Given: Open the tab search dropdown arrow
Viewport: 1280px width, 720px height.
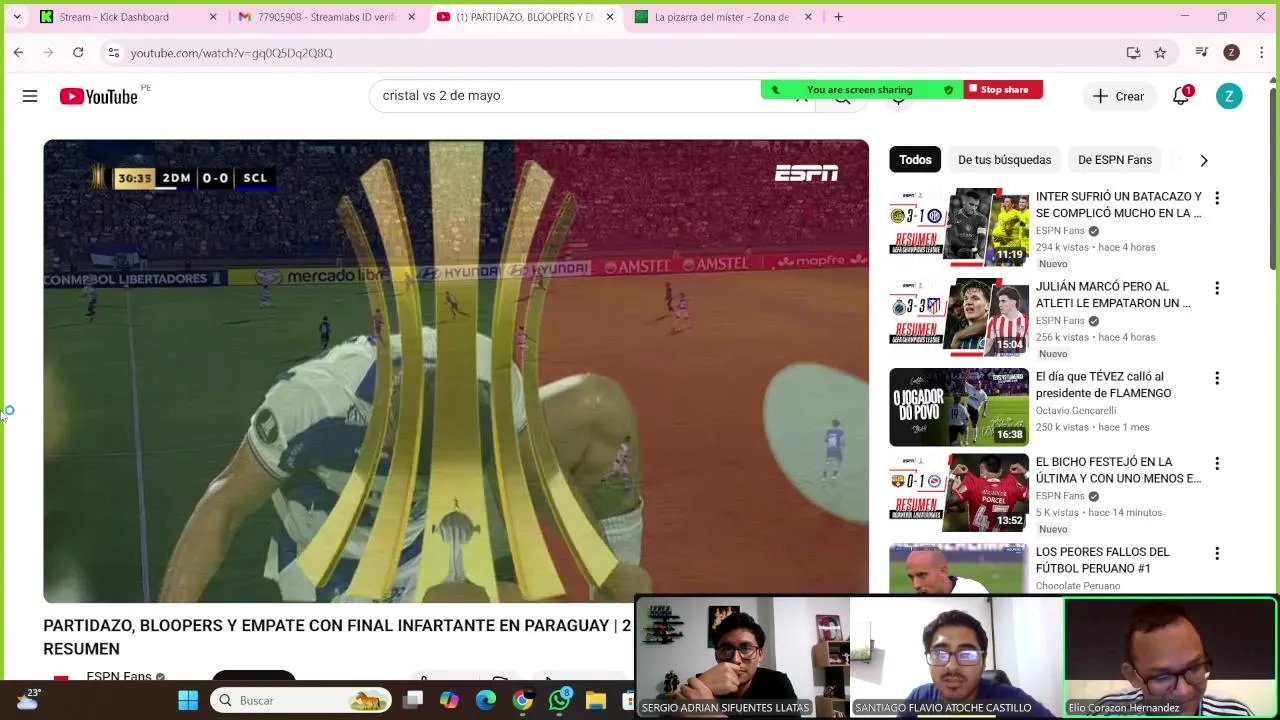Looking at the screenshot, I should click(17, 16).
